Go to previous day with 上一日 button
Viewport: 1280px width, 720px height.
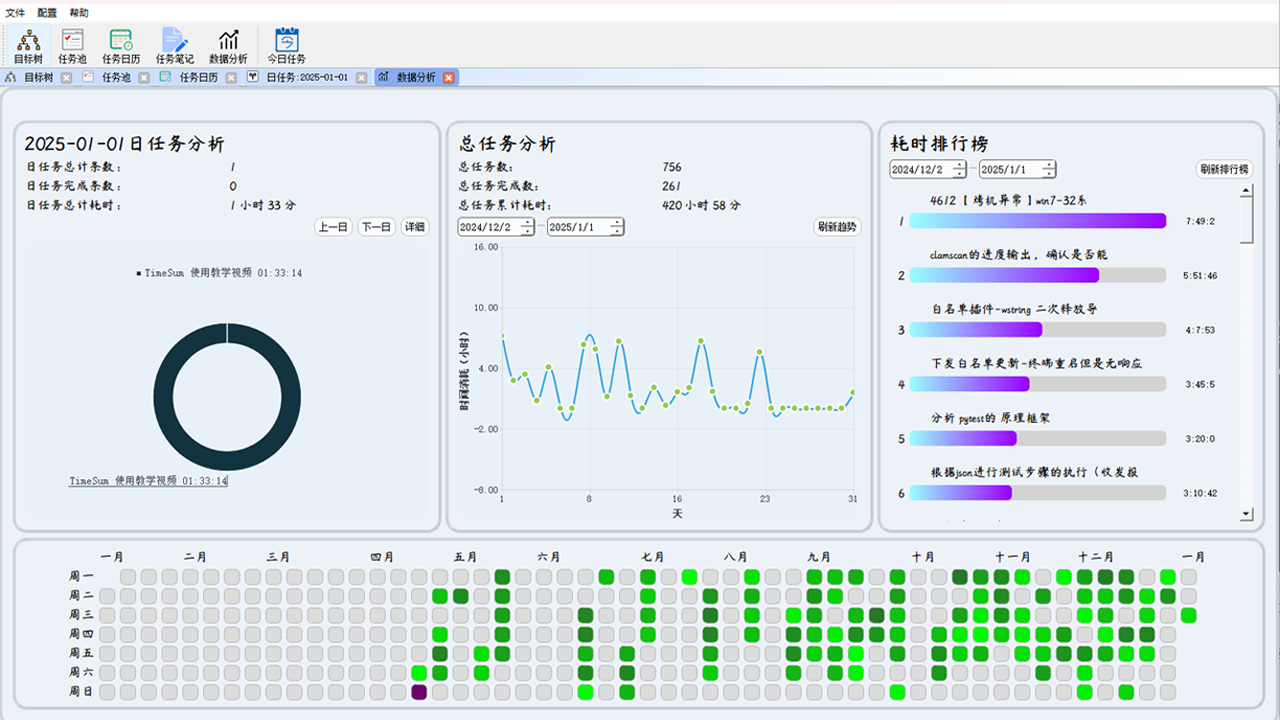[x=333, y=227]
